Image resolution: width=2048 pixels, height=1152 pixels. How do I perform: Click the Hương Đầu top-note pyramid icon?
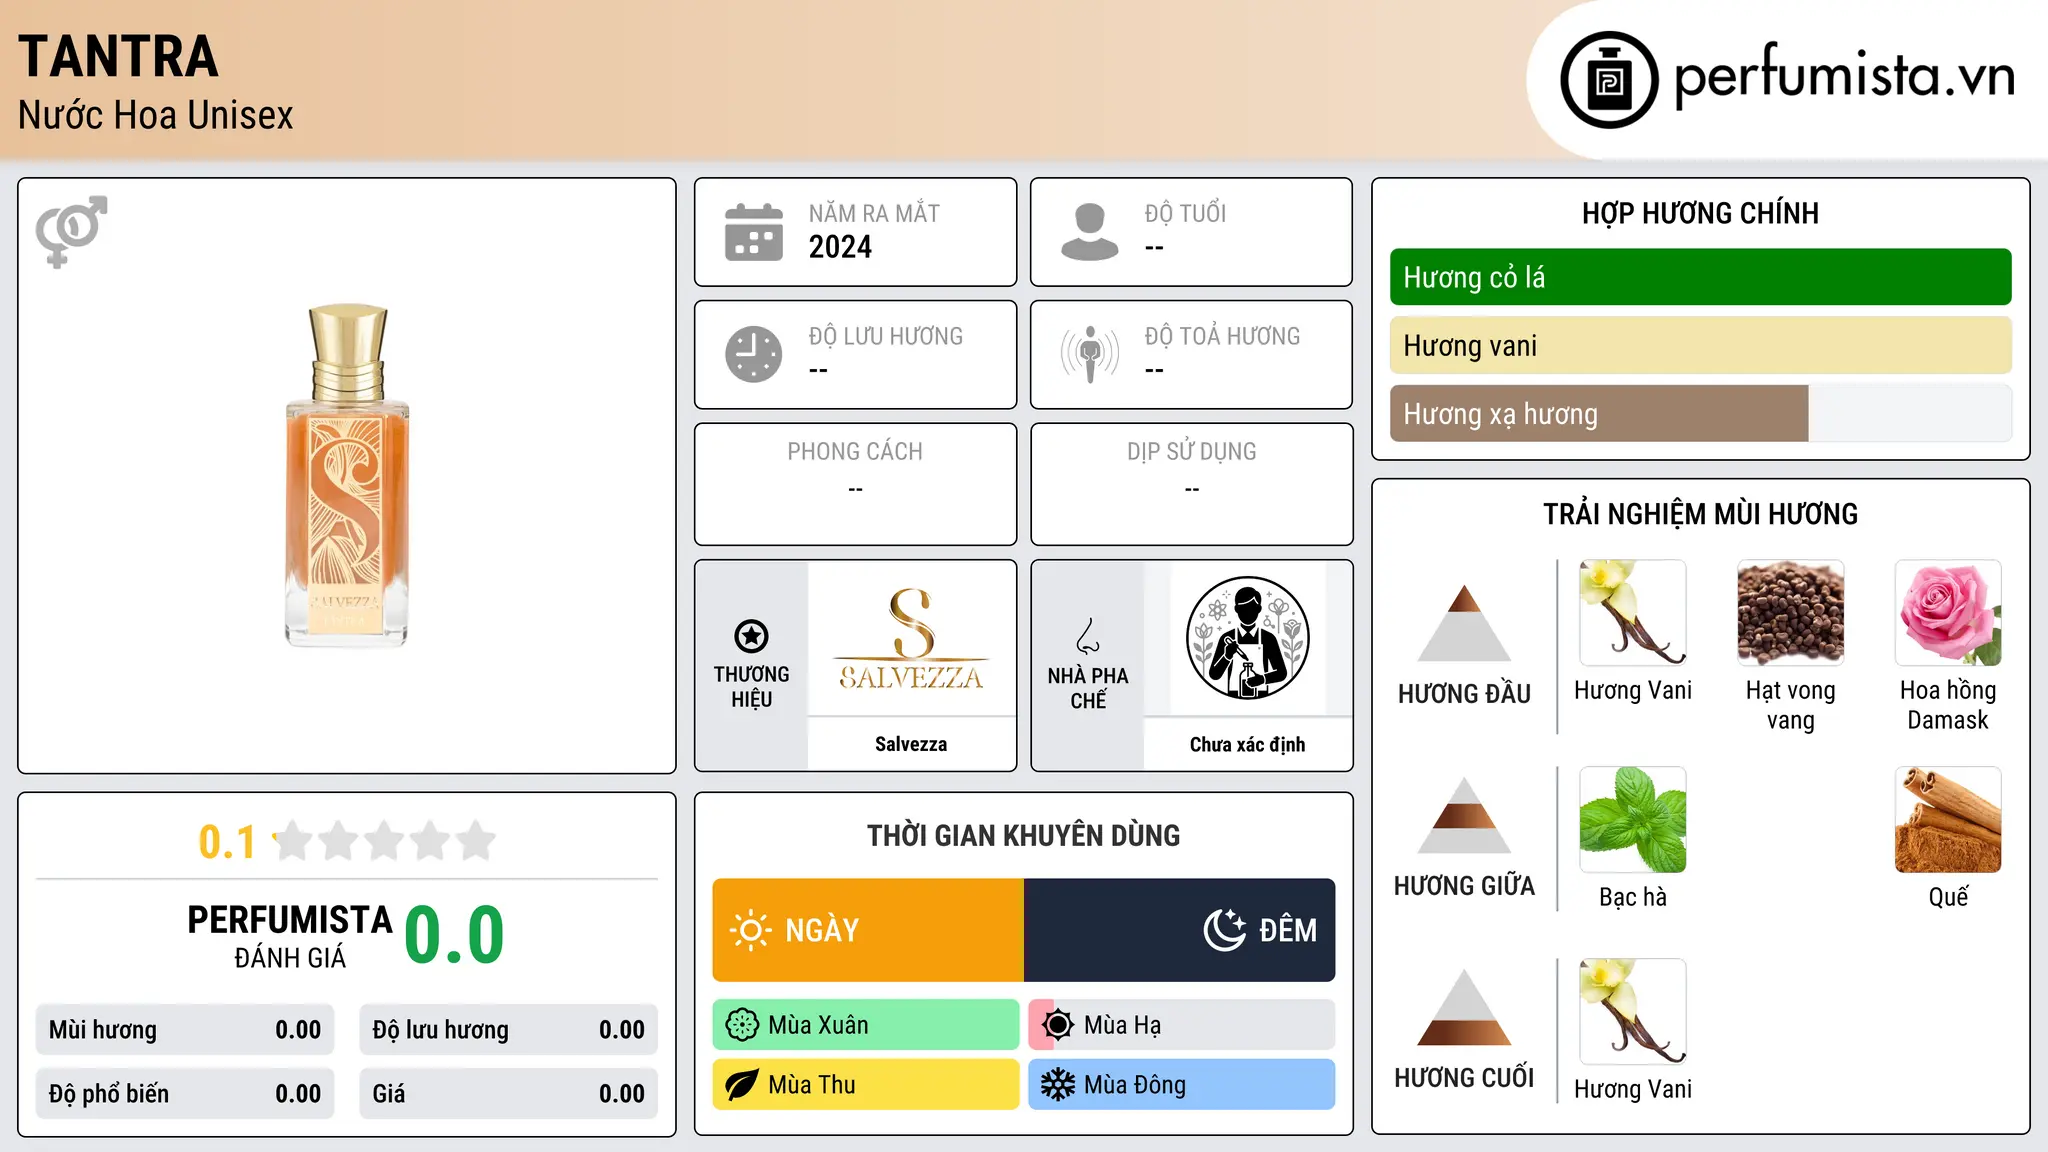[1464, 623]
